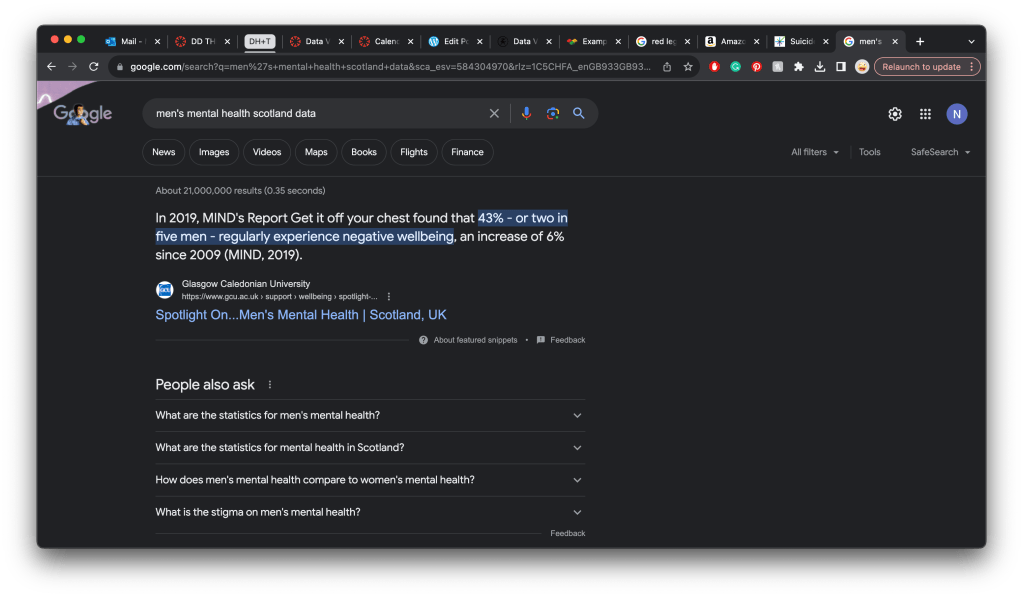Open the Spotlight On Men's Mental Health link

coord(301,315)
